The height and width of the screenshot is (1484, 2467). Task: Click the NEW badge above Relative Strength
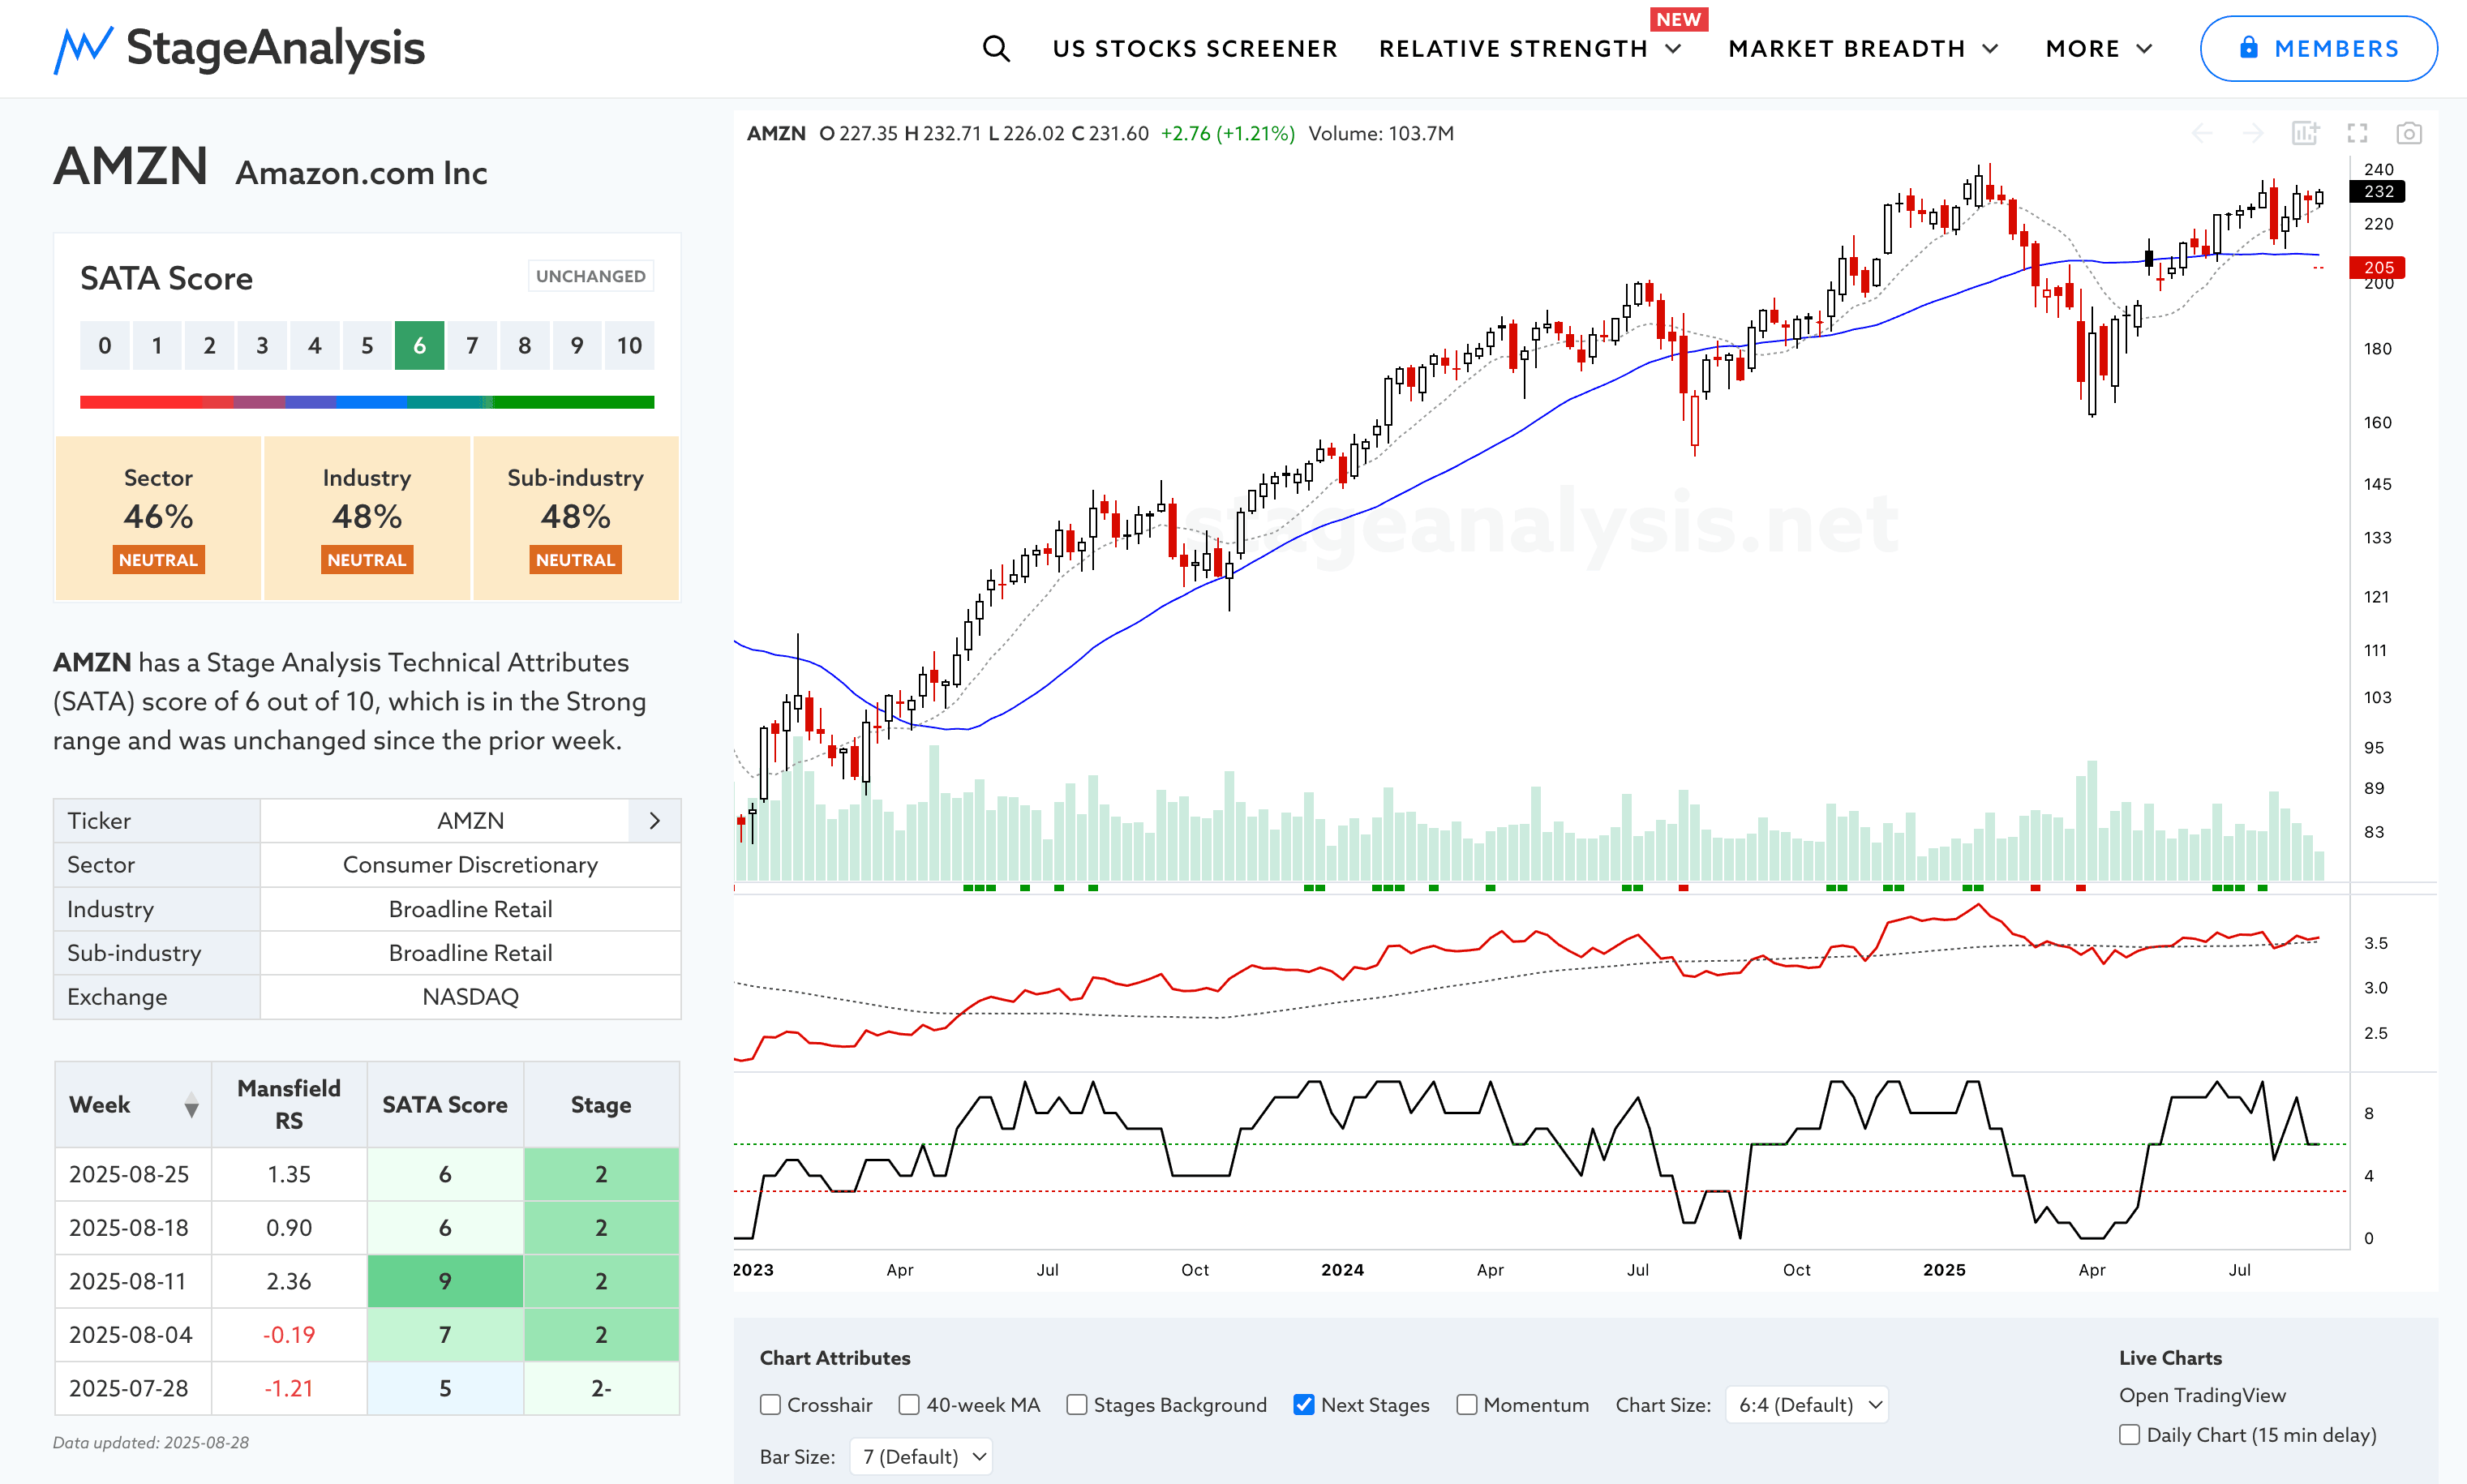(x=1678, y=19)
